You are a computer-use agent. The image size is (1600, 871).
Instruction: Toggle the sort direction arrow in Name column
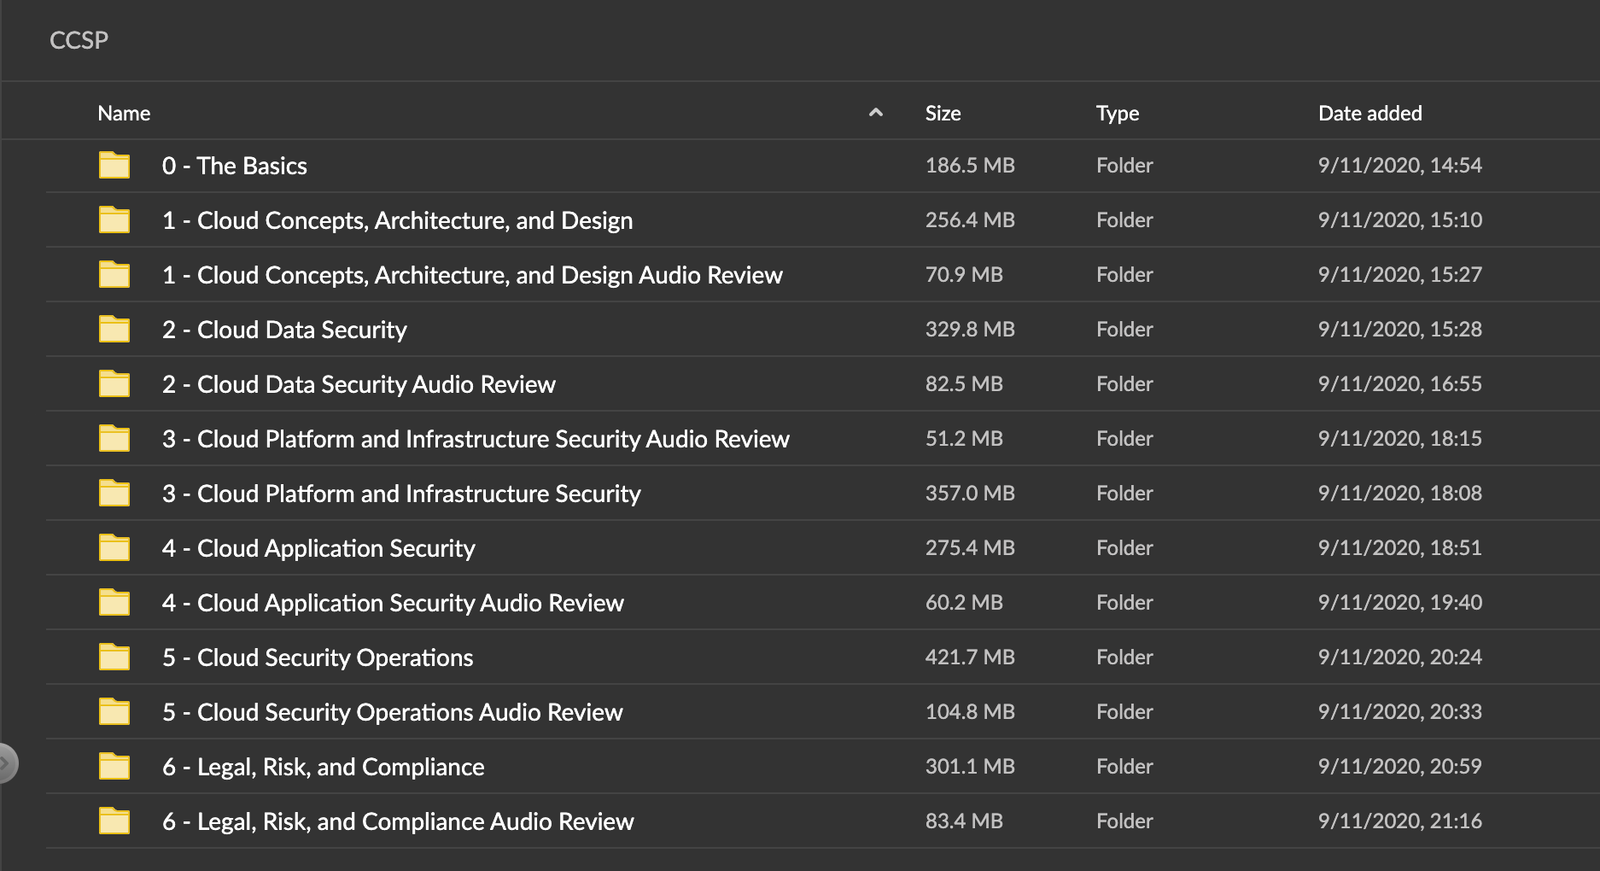(876, 113)
